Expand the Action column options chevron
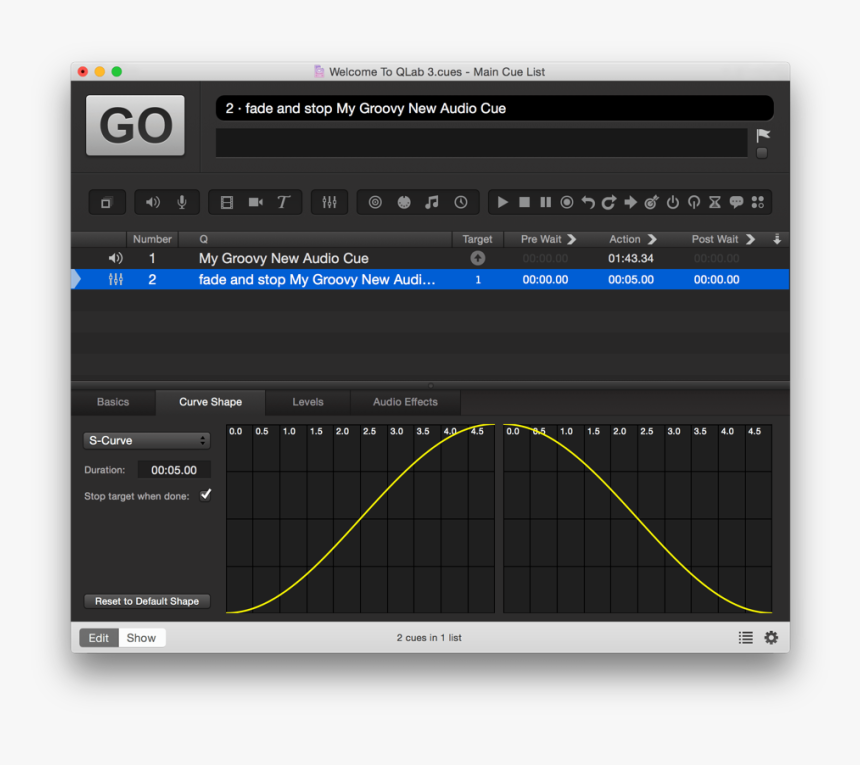The image size is (860, 765). click(x=650, y=239)
